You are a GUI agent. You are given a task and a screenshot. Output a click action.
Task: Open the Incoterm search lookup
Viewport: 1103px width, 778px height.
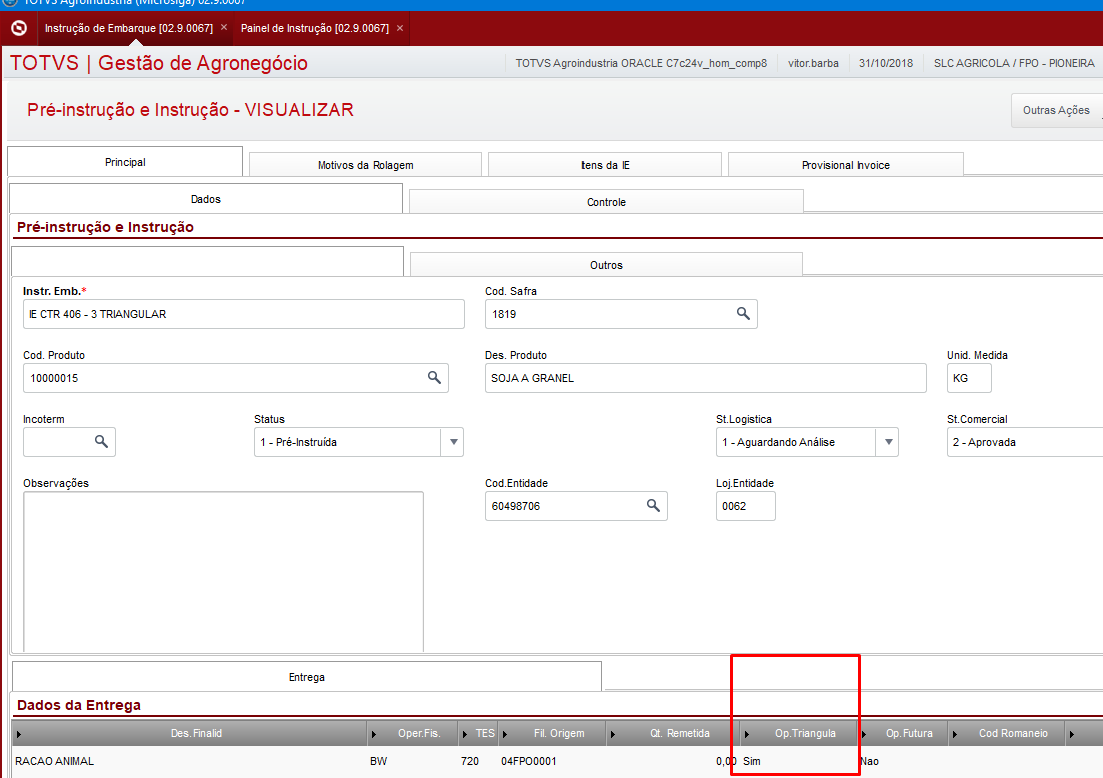[101, 442]
